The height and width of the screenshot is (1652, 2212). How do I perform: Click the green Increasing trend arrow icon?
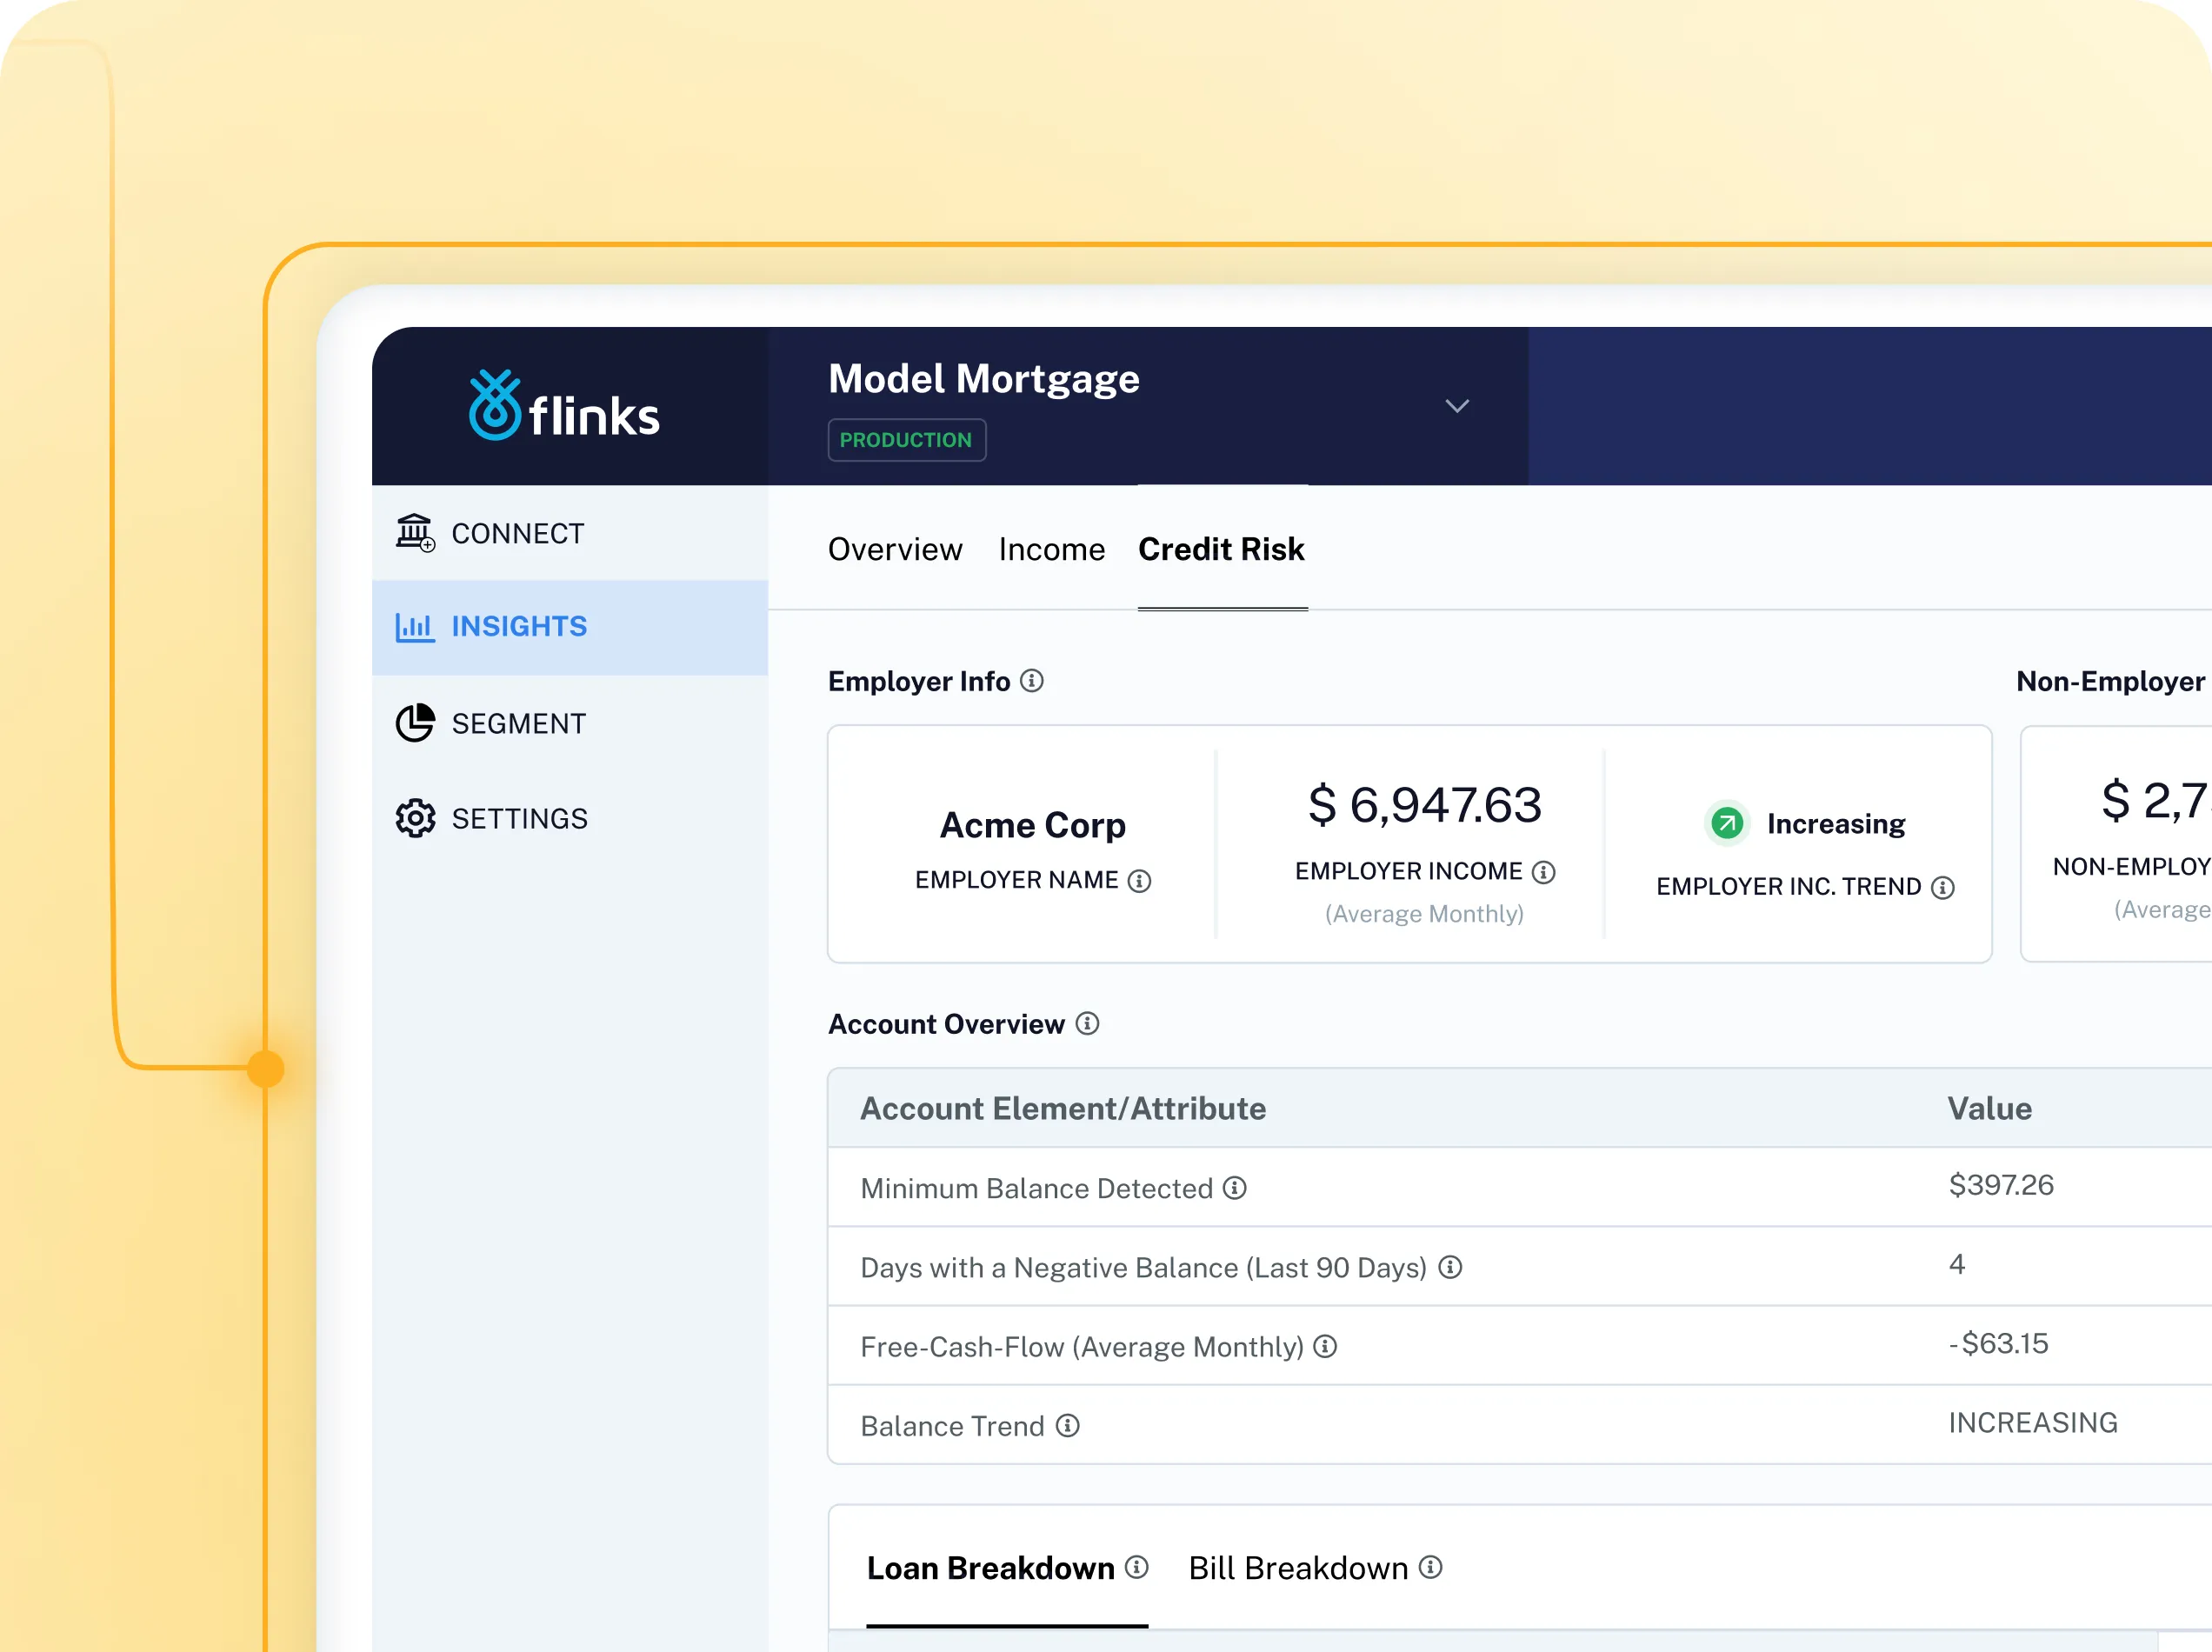(x=1726, y=824)
